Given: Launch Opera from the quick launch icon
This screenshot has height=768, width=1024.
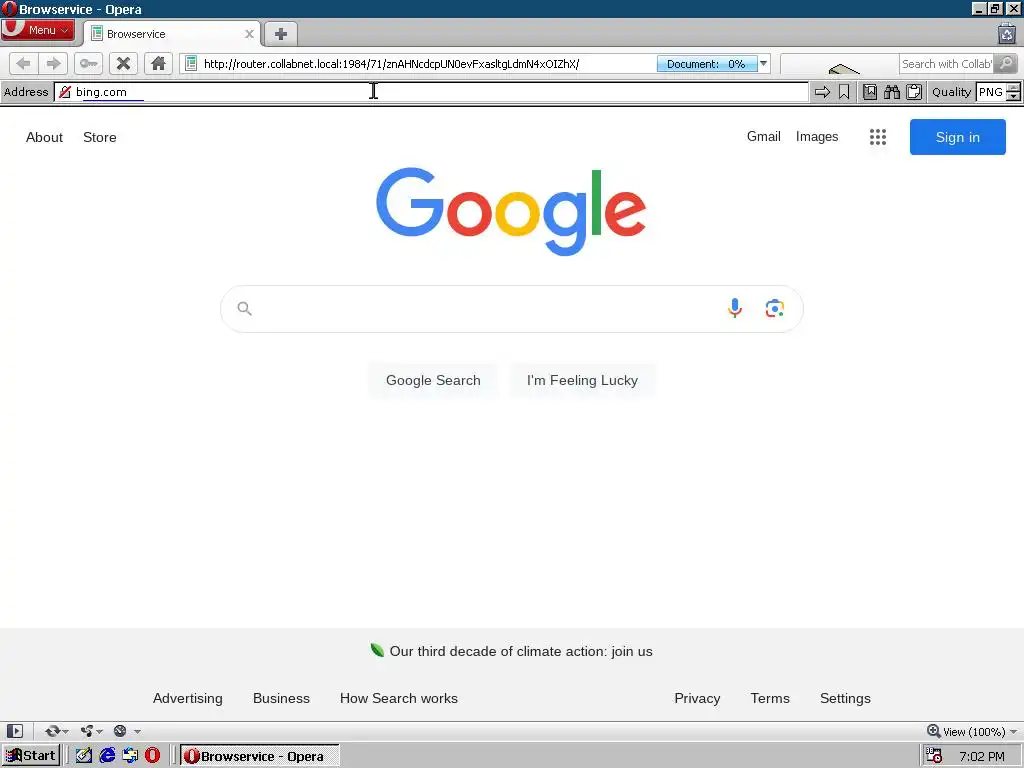Looking at the screenshot, I should (x=152, y=756).
